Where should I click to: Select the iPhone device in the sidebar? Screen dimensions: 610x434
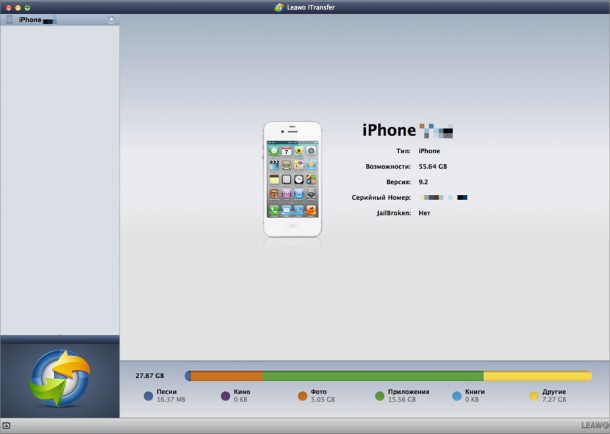click(x=60, y=20)
